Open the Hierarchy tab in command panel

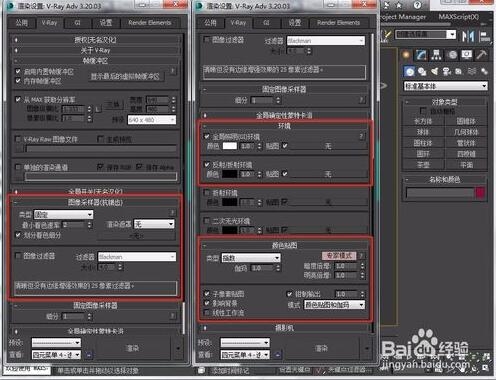pyautogui.click(x=436, y=55)
